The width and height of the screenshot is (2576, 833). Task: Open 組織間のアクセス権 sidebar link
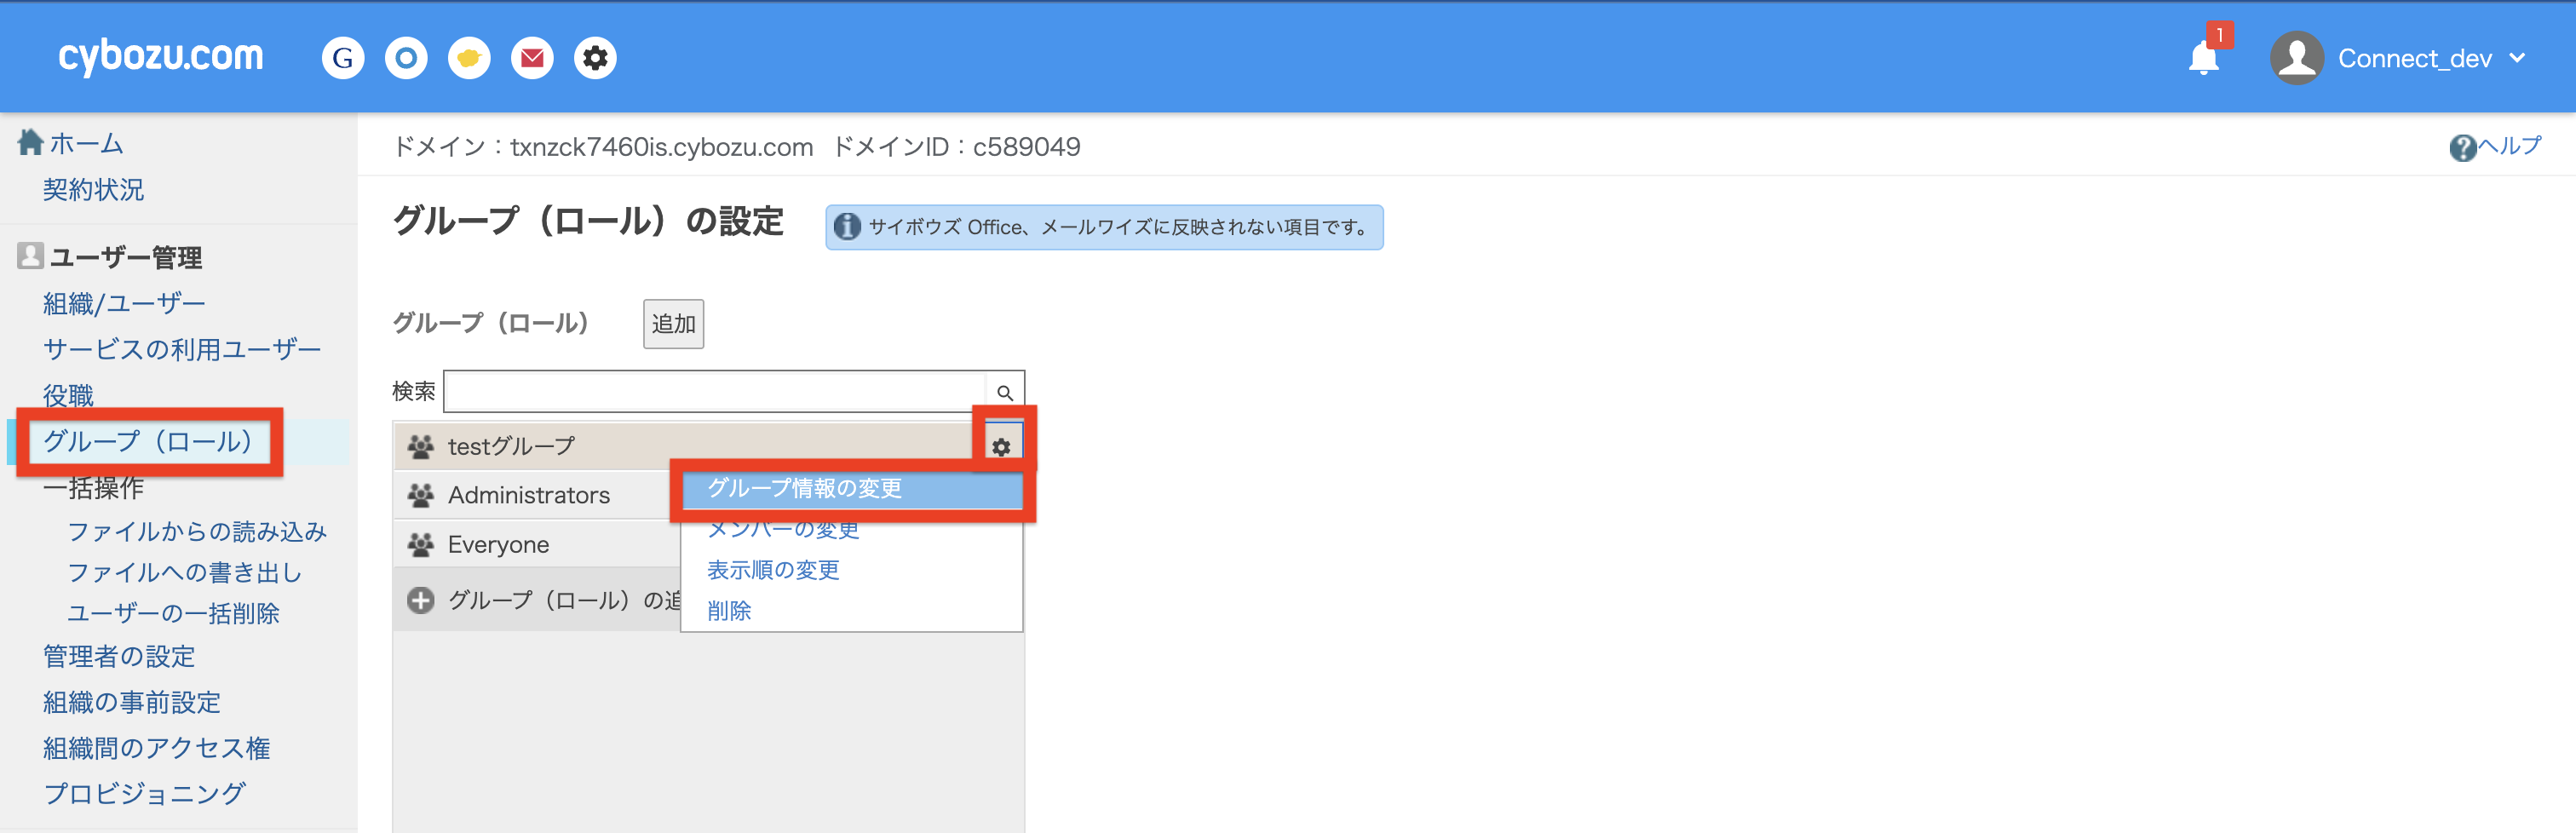pos(157,748)
